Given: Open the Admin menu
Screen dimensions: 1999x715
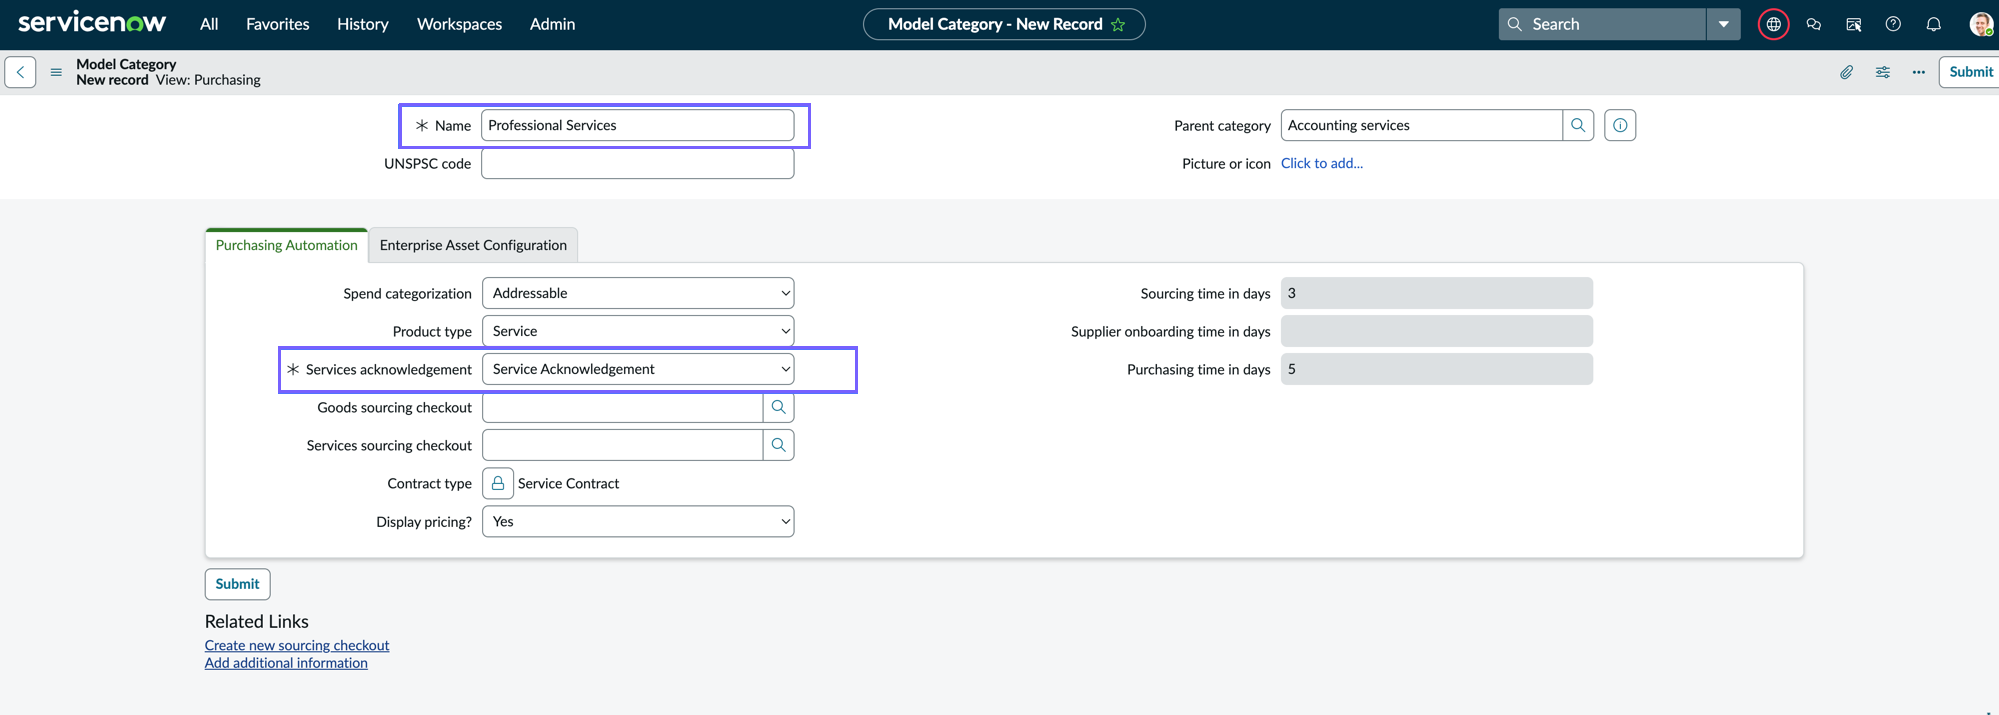Looking at the screenshot, I should (552, 24).
